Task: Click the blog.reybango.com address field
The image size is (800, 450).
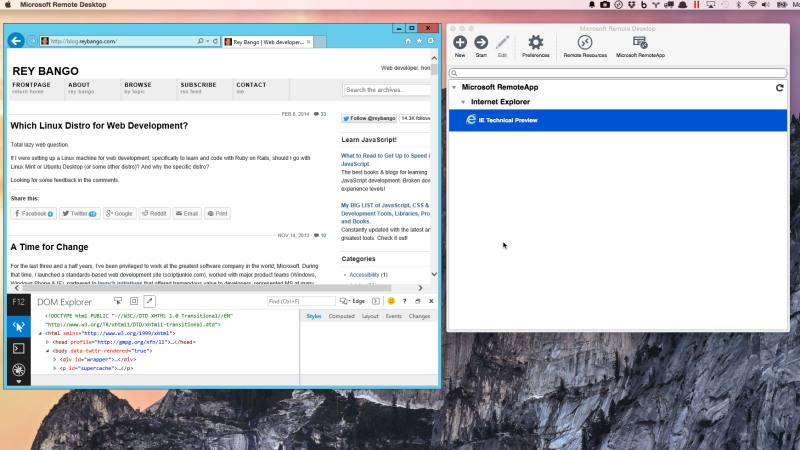Action: [x=117, y=41]
